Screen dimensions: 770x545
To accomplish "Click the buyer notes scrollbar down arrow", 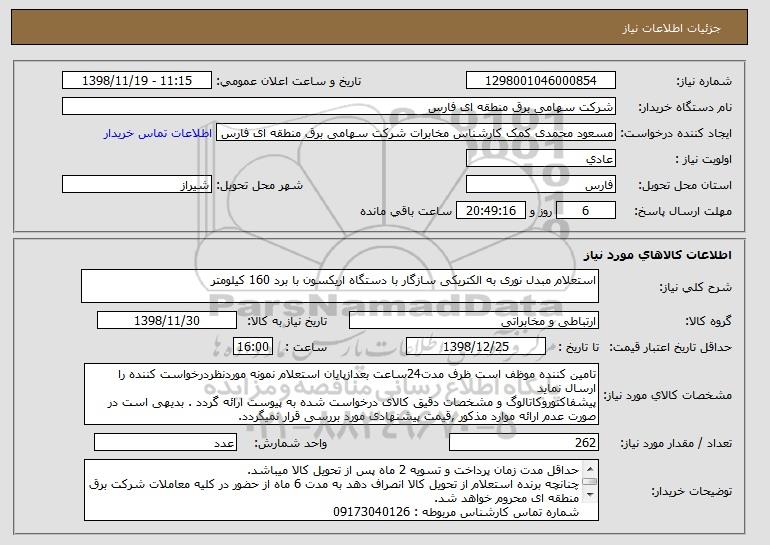I will 590,494.
